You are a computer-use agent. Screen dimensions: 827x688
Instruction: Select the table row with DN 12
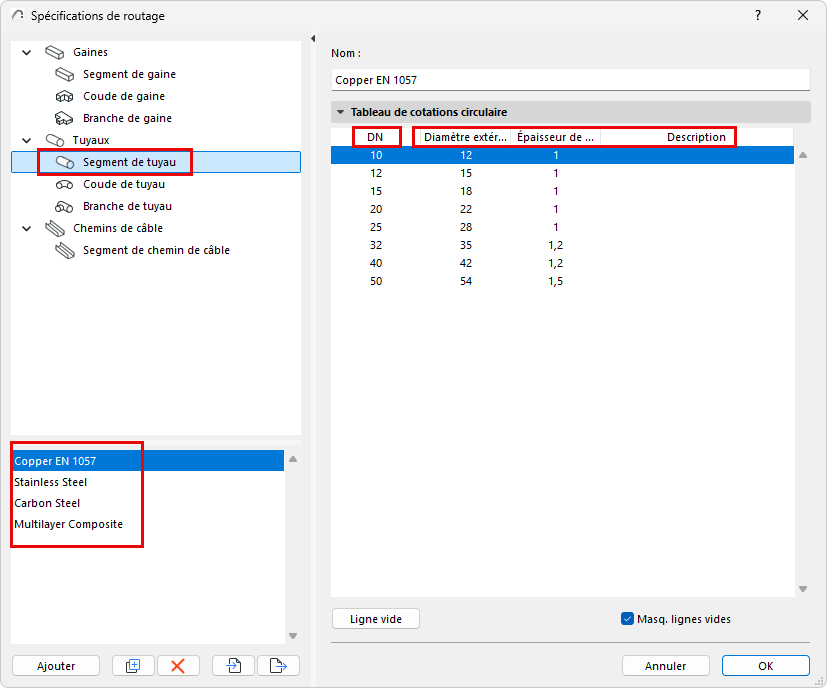pos(562,173)
